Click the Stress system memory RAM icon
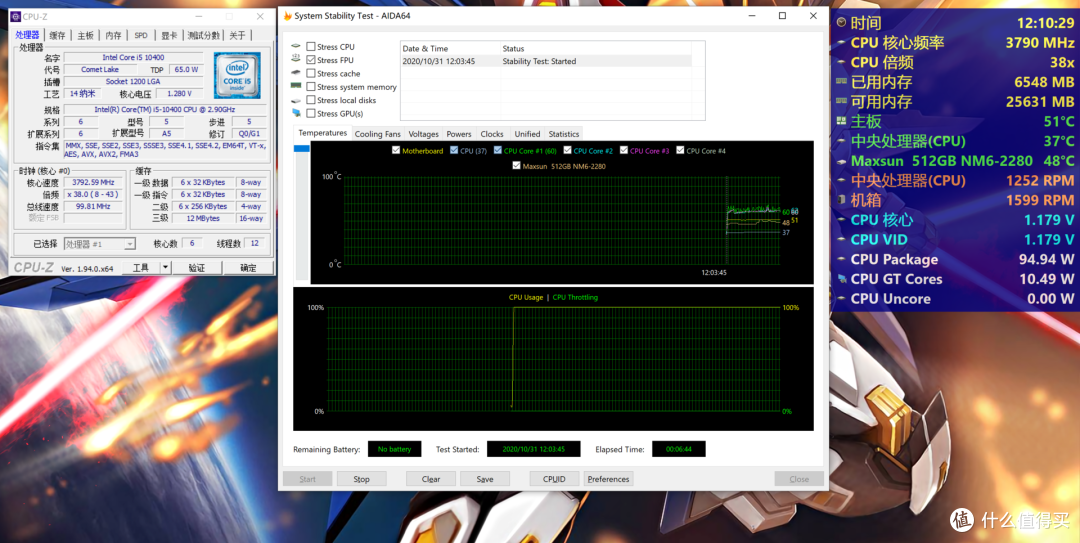1080x543 pixels. tap(296, 86)
